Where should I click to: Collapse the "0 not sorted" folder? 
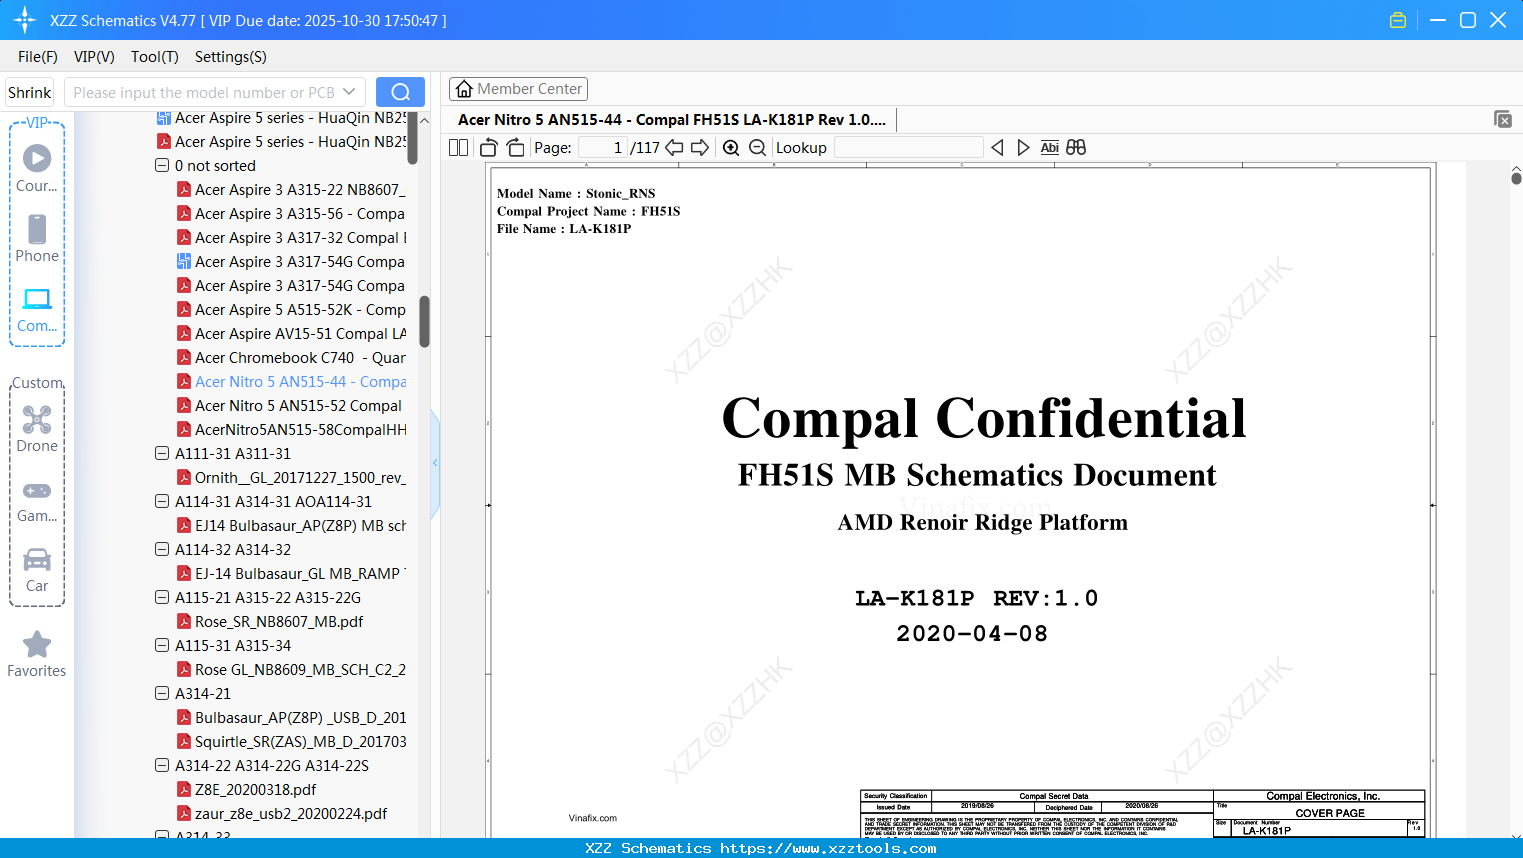pyautogui.click(x=162, y=166)
